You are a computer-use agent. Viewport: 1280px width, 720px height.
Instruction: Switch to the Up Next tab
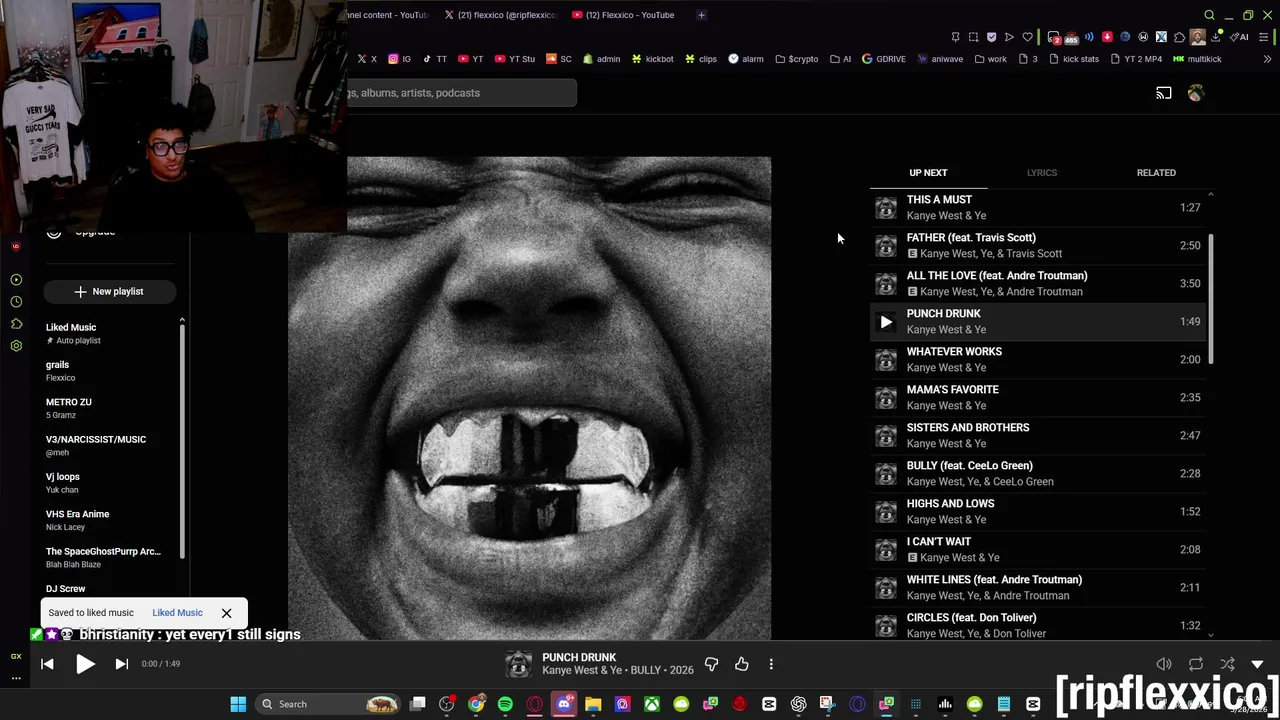pos(928,173)
